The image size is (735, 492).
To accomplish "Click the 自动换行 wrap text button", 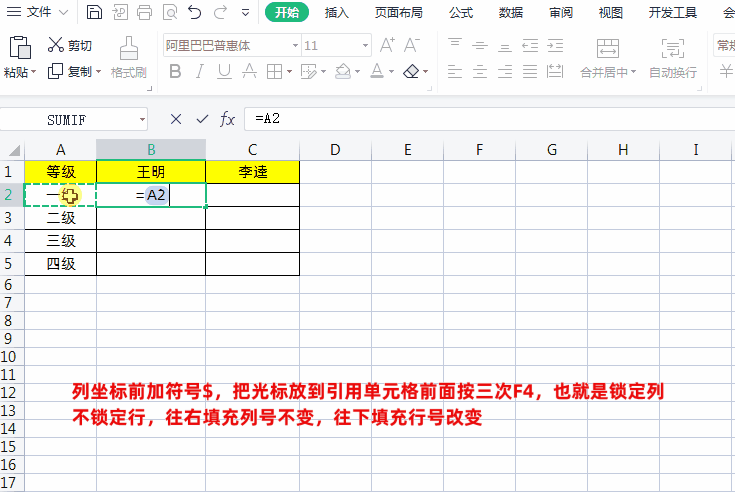I will coord(673,59).
